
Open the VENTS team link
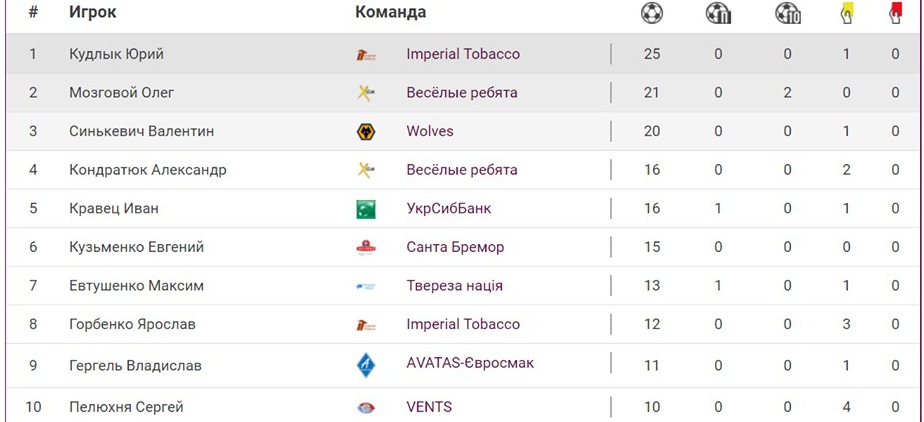[x=429, y=407]
